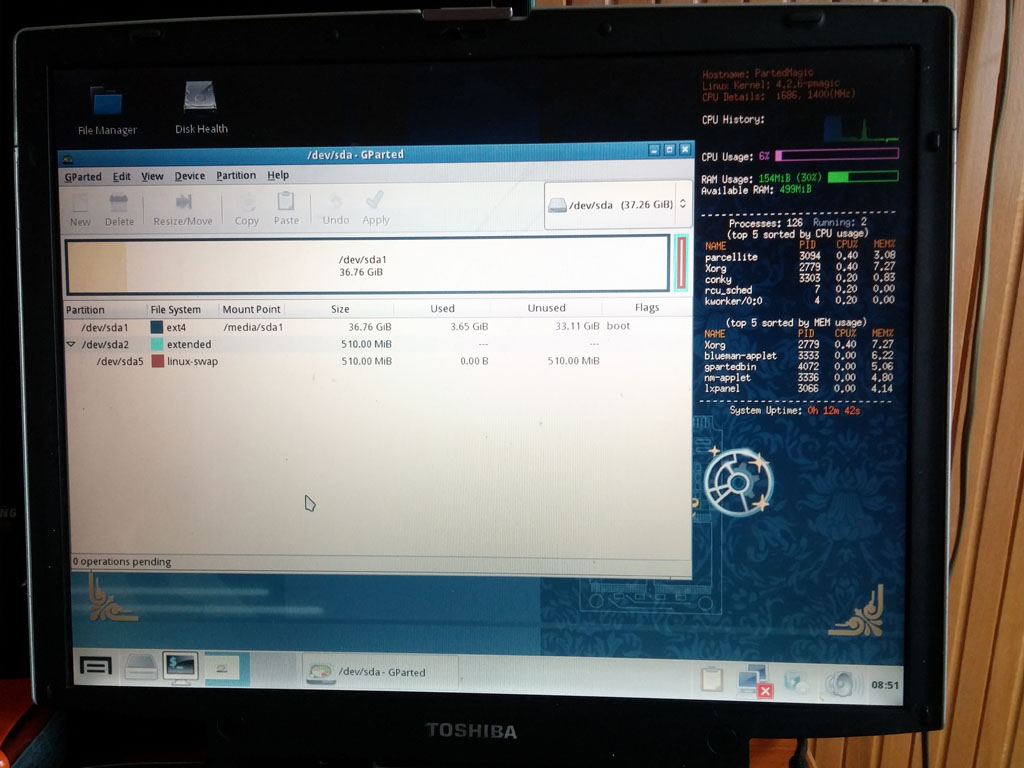This screenshot has width=1024, height=768.
Task: Open the Device menu
Action: point(189,176)
